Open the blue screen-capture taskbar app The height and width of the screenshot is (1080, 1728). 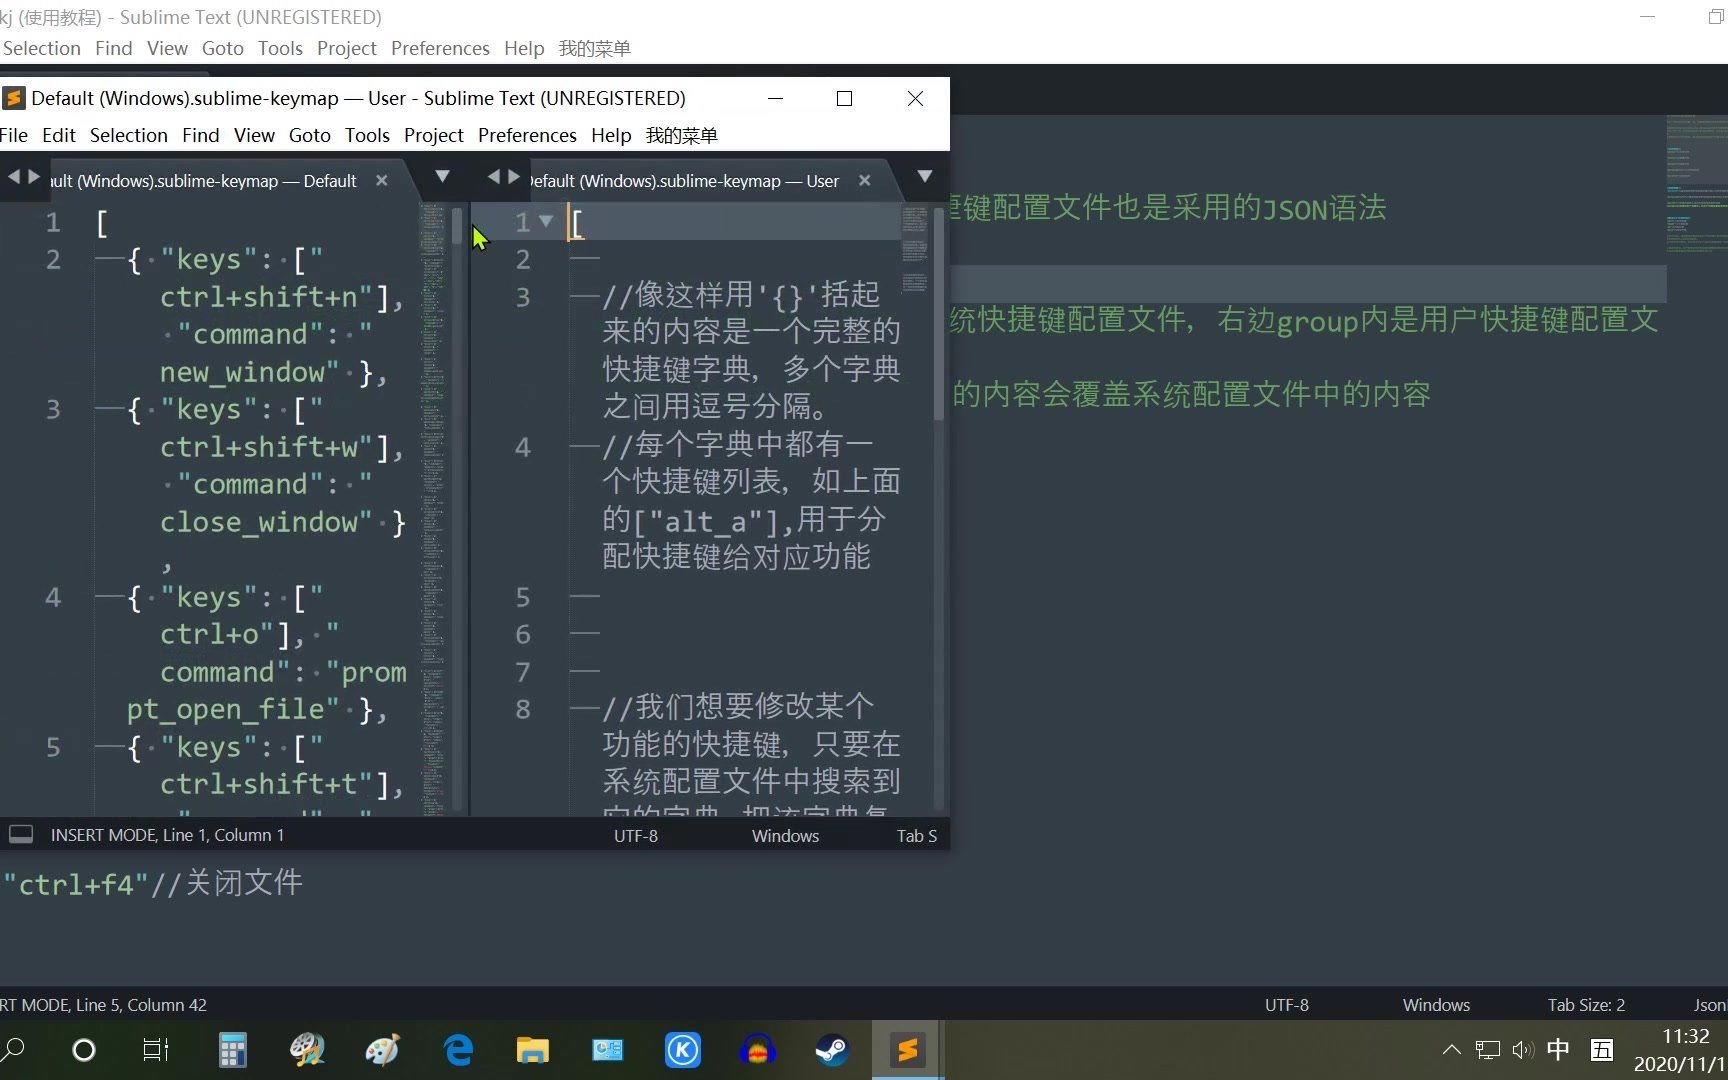(x=608, y=1050)
